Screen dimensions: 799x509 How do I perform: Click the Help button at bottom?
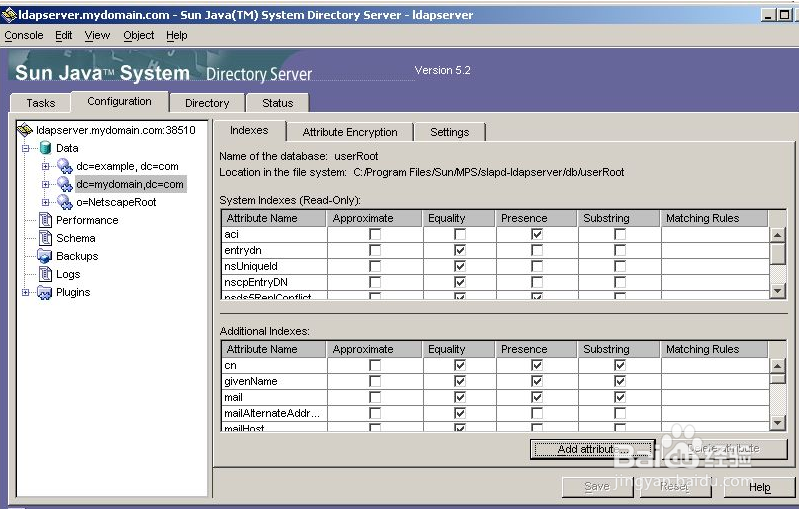(x=759, y=487)
